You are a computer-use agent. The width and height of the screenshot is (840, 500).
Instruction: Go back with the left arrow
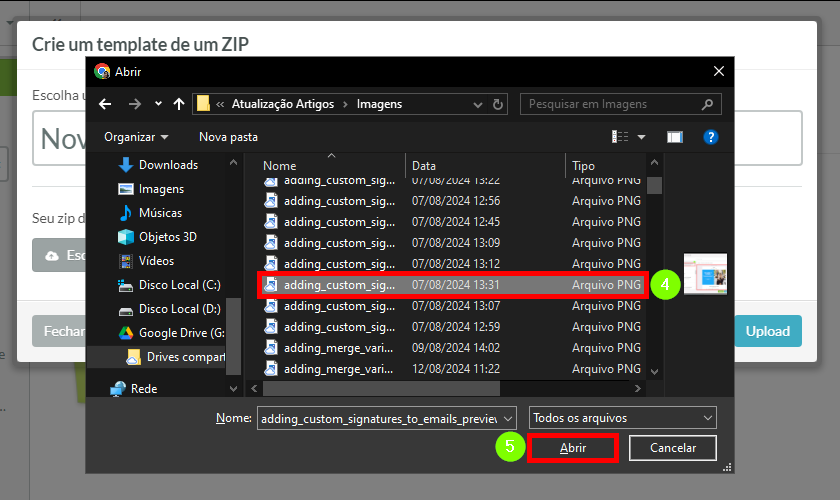point(105,104)
